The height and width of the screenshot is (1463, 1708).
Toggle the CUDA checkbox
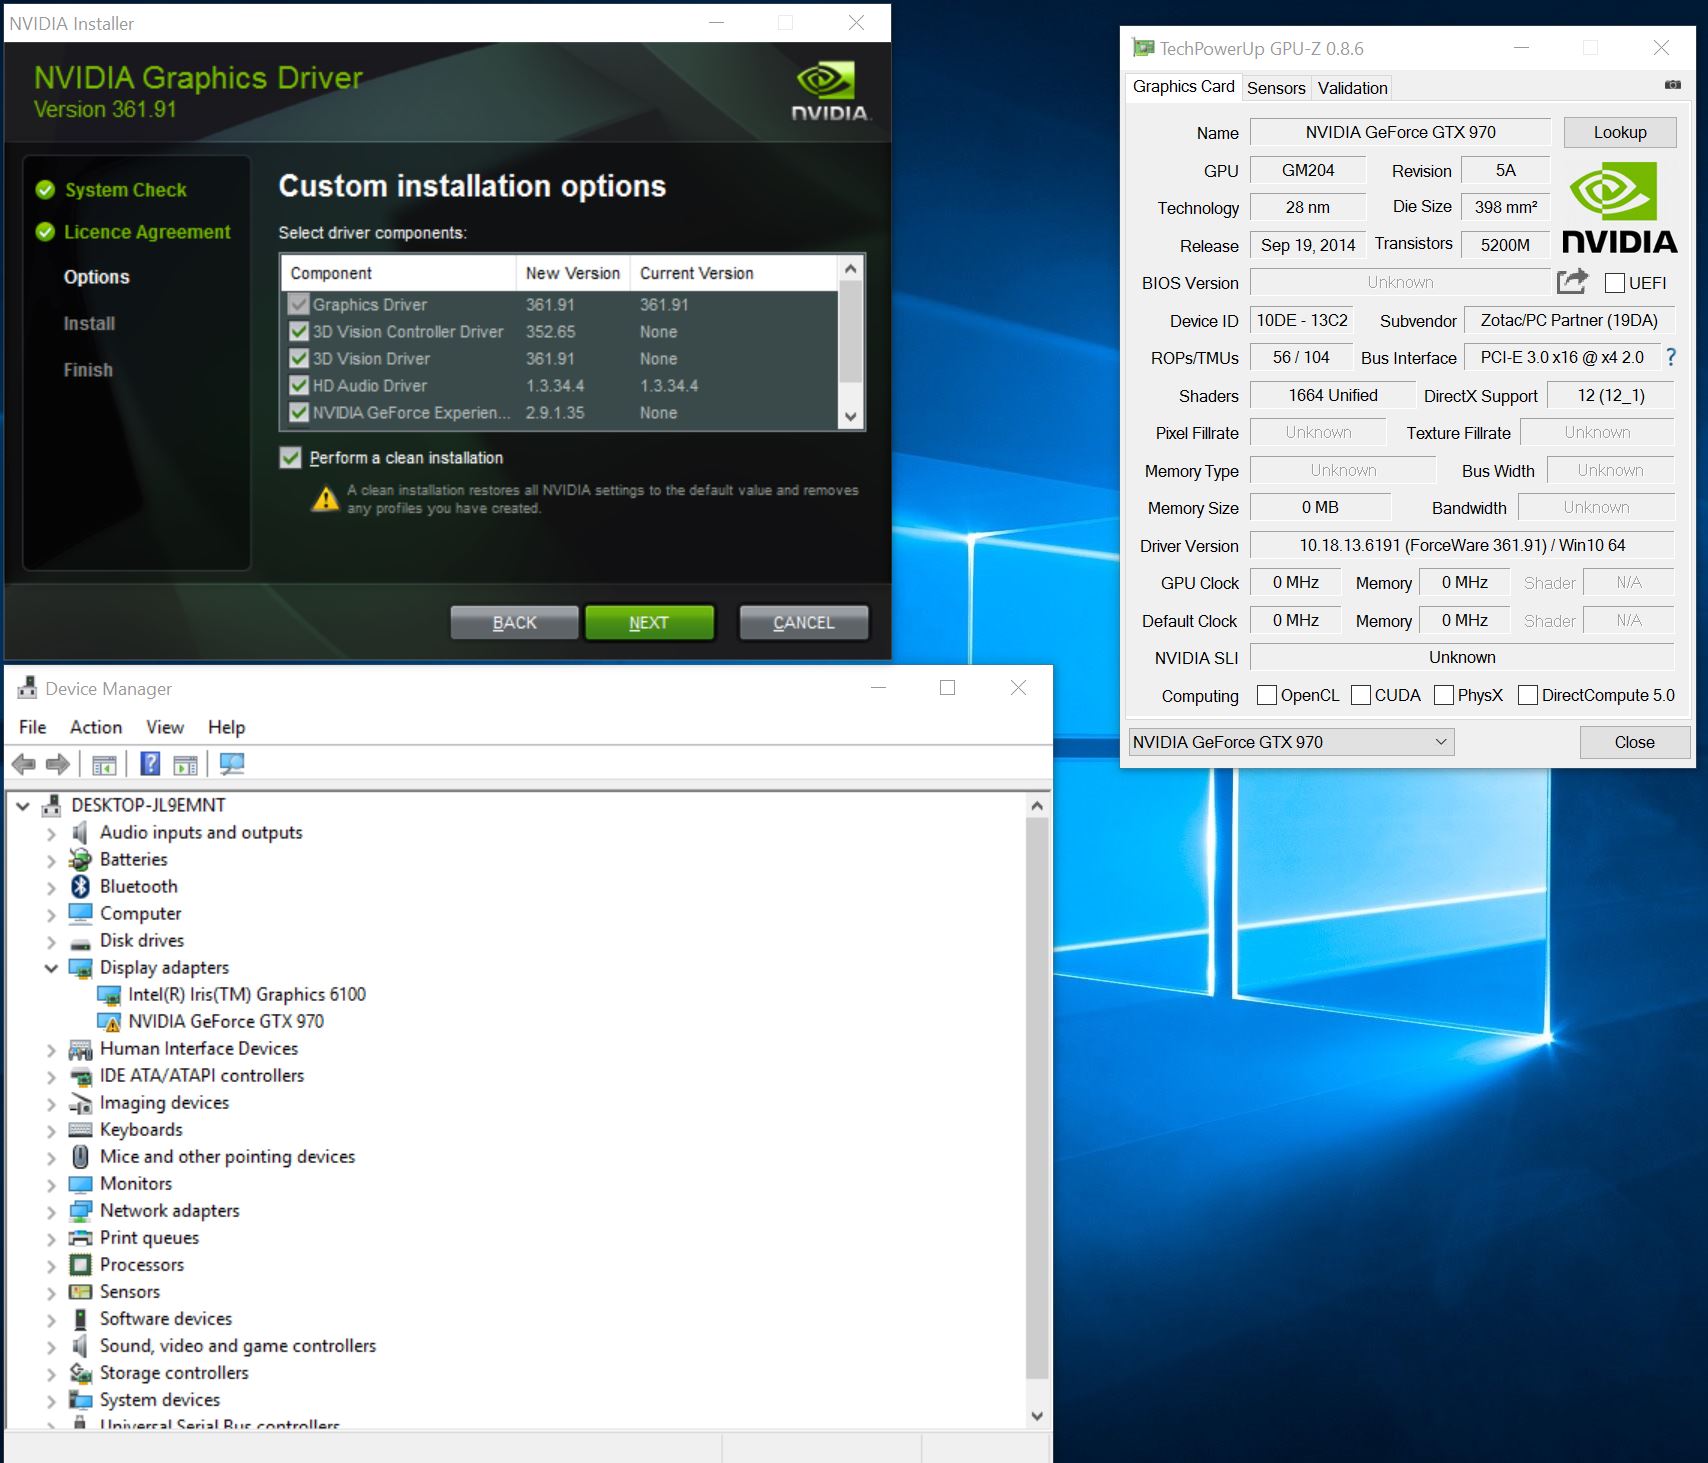click(x=1360, y=695)
